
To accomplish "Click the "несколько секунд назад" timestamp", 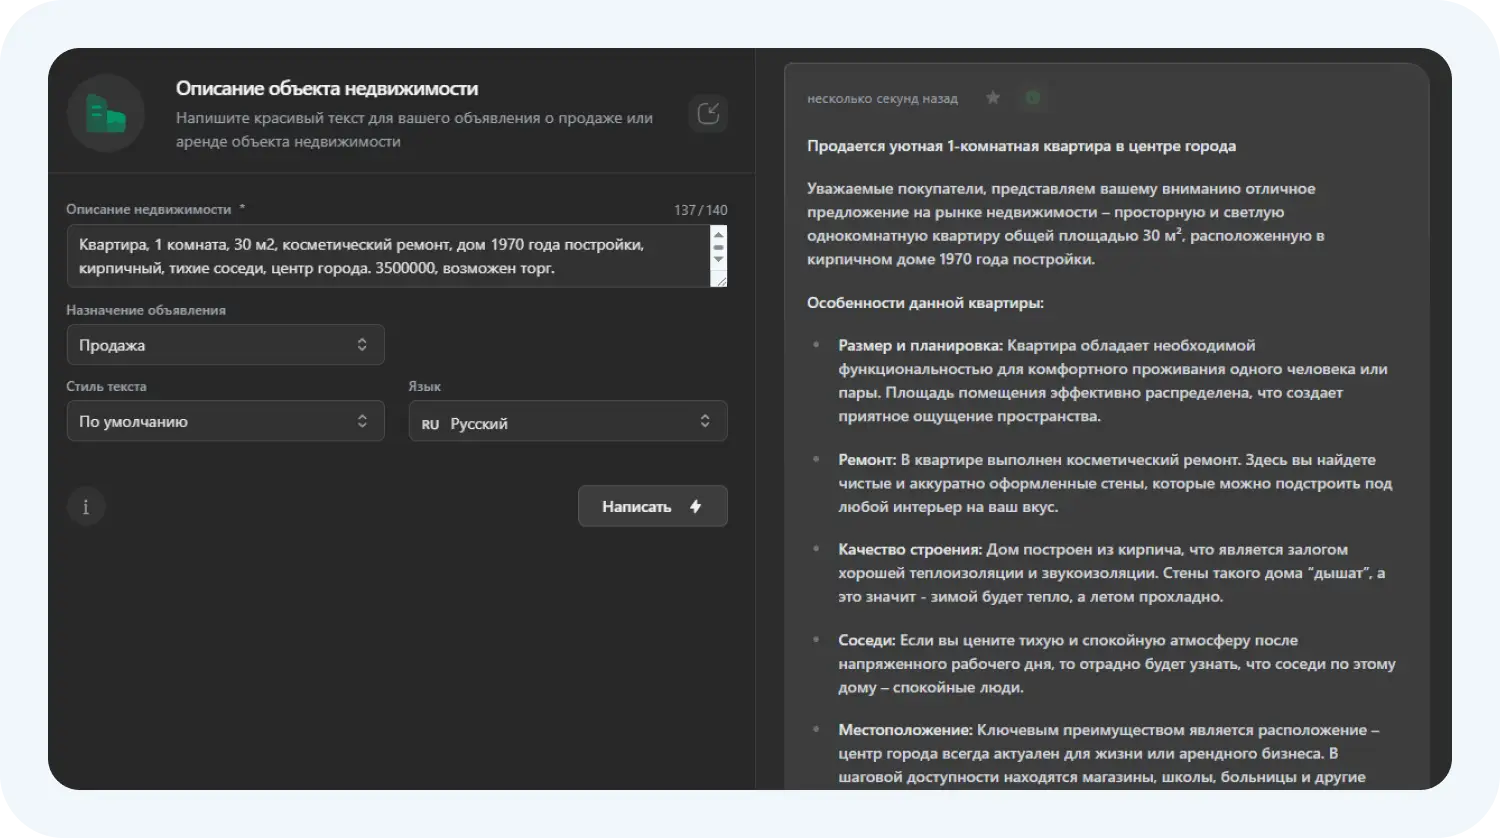I will tap(882, 98).
